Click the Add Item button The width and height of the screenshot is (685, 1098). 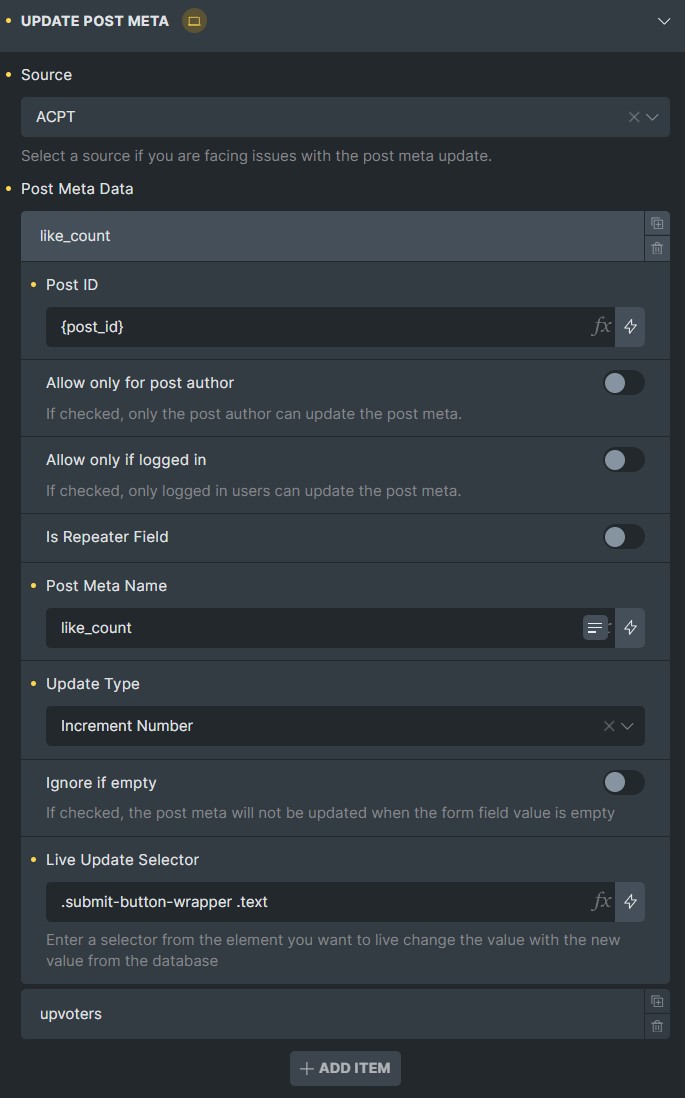coord(345,1068)
